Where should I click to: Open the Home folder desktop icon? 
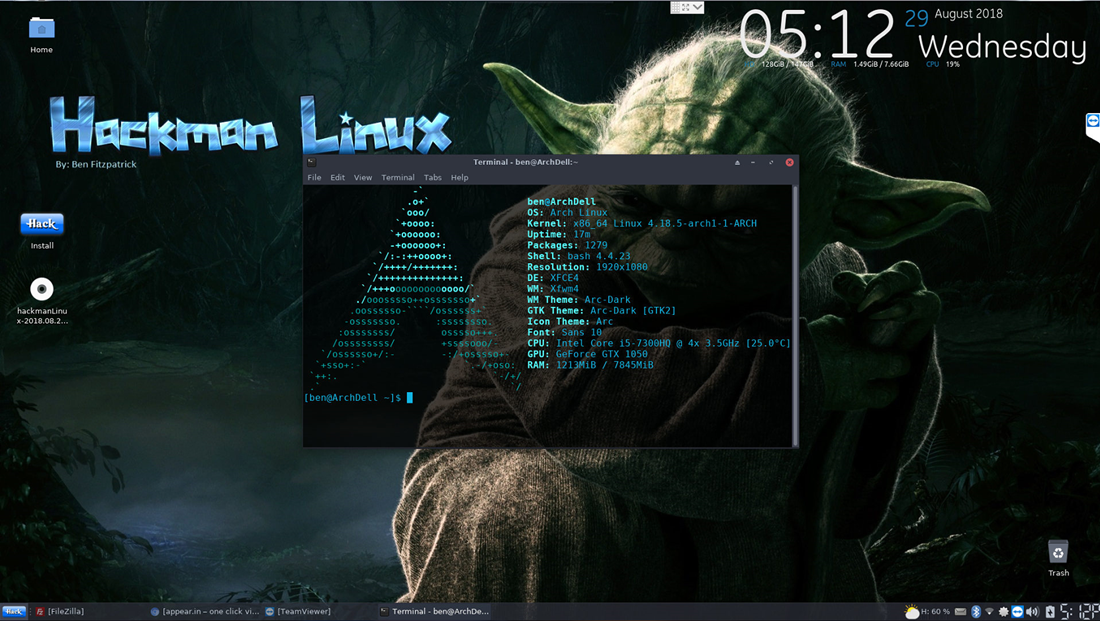click(41, 34)
